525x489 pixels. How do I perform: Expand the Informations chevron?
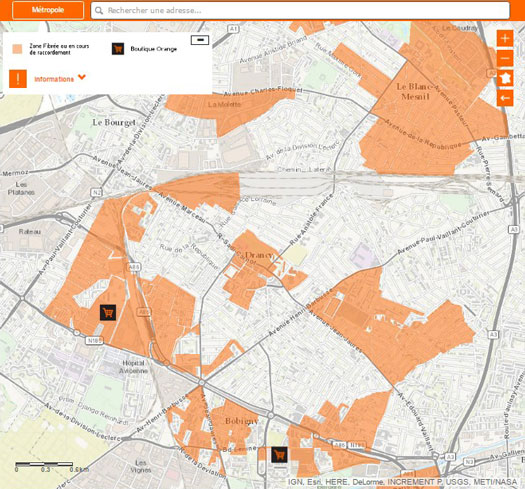point(82,77)
